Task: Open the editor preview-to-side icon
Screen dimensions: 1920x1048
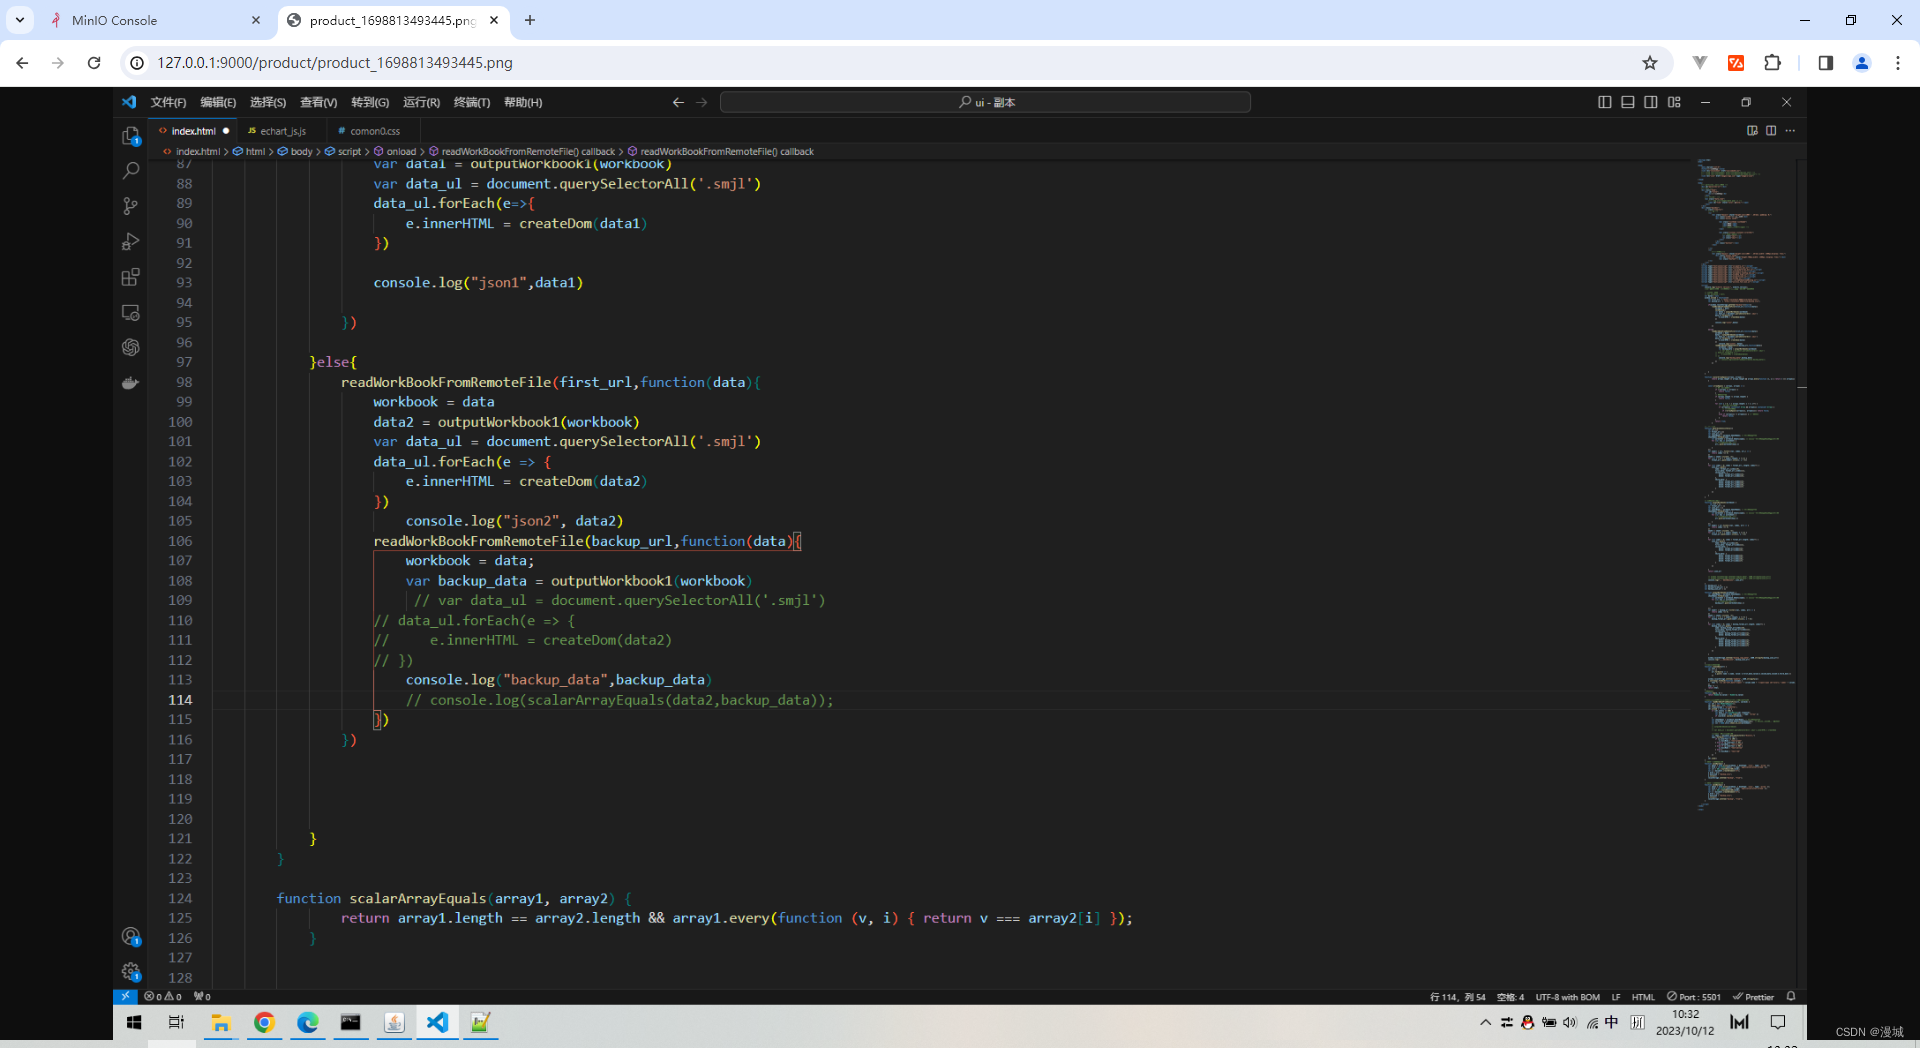Action: click(x=1752, y=131)
